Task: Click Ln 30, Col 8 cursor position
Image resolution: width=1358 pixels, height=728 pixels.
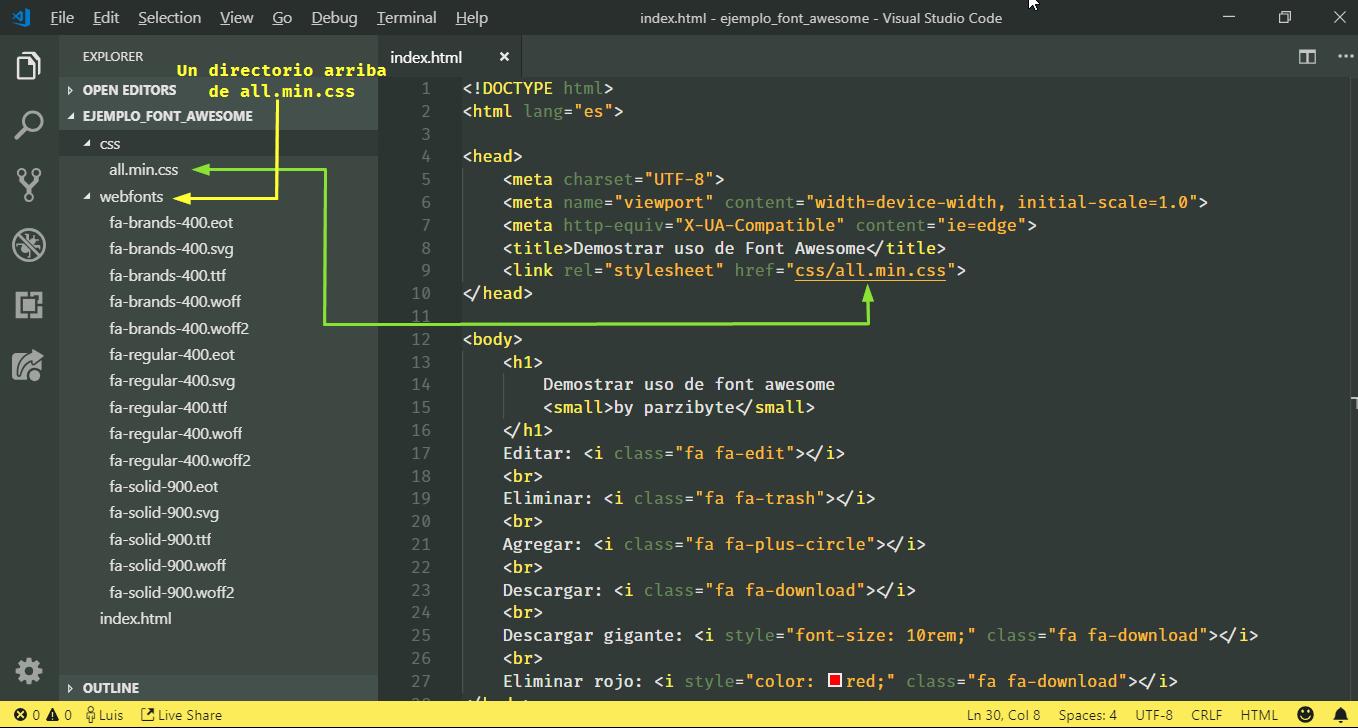Action: [x=1003, y=715]
